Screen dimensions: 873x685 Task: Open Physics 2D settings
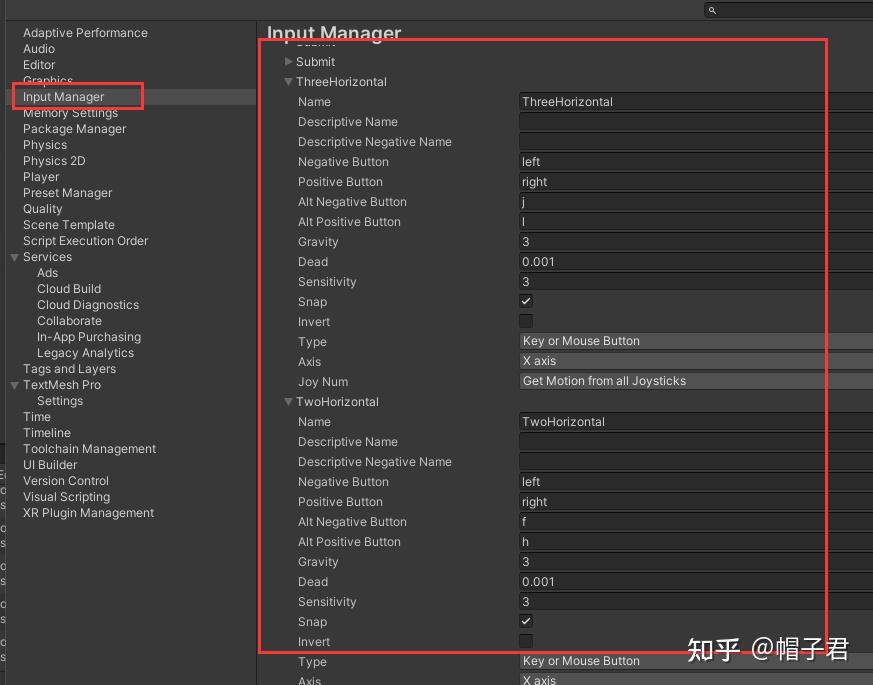(56, 160)
